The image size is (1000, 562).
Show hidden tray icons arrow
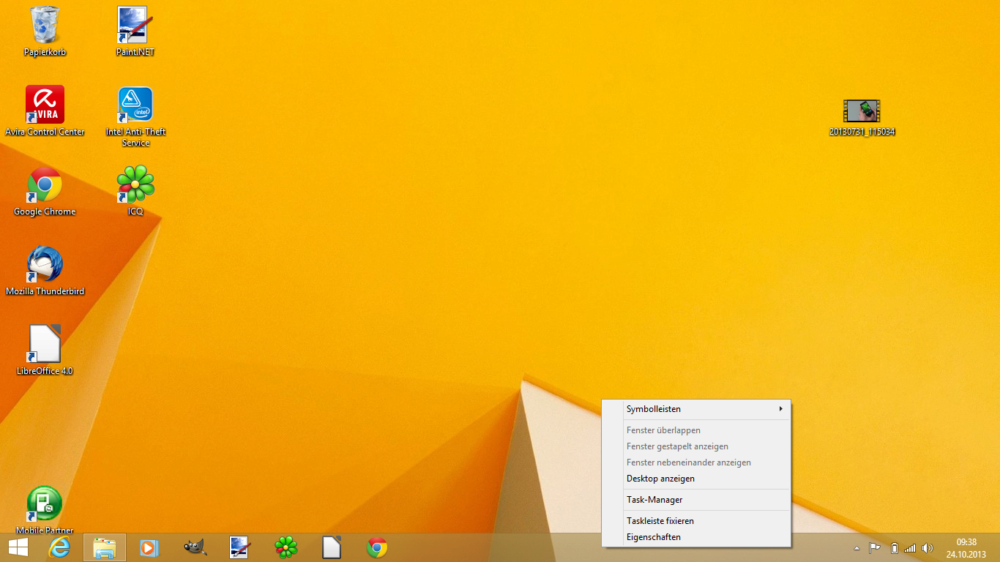pos(857,548)
